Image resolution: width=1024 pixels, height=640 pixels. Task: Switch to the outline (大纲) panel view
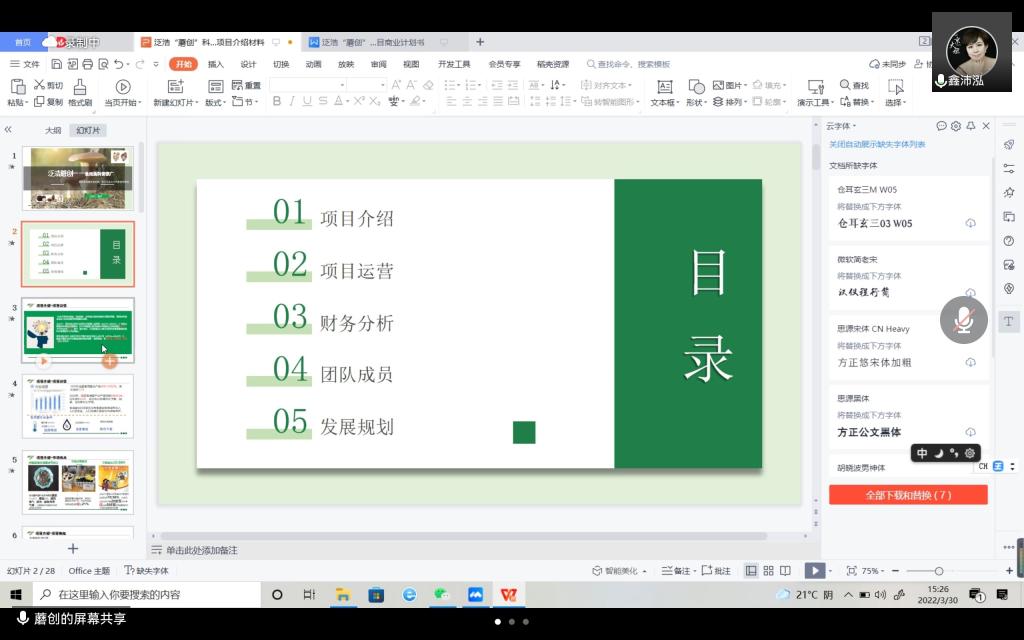53,130
